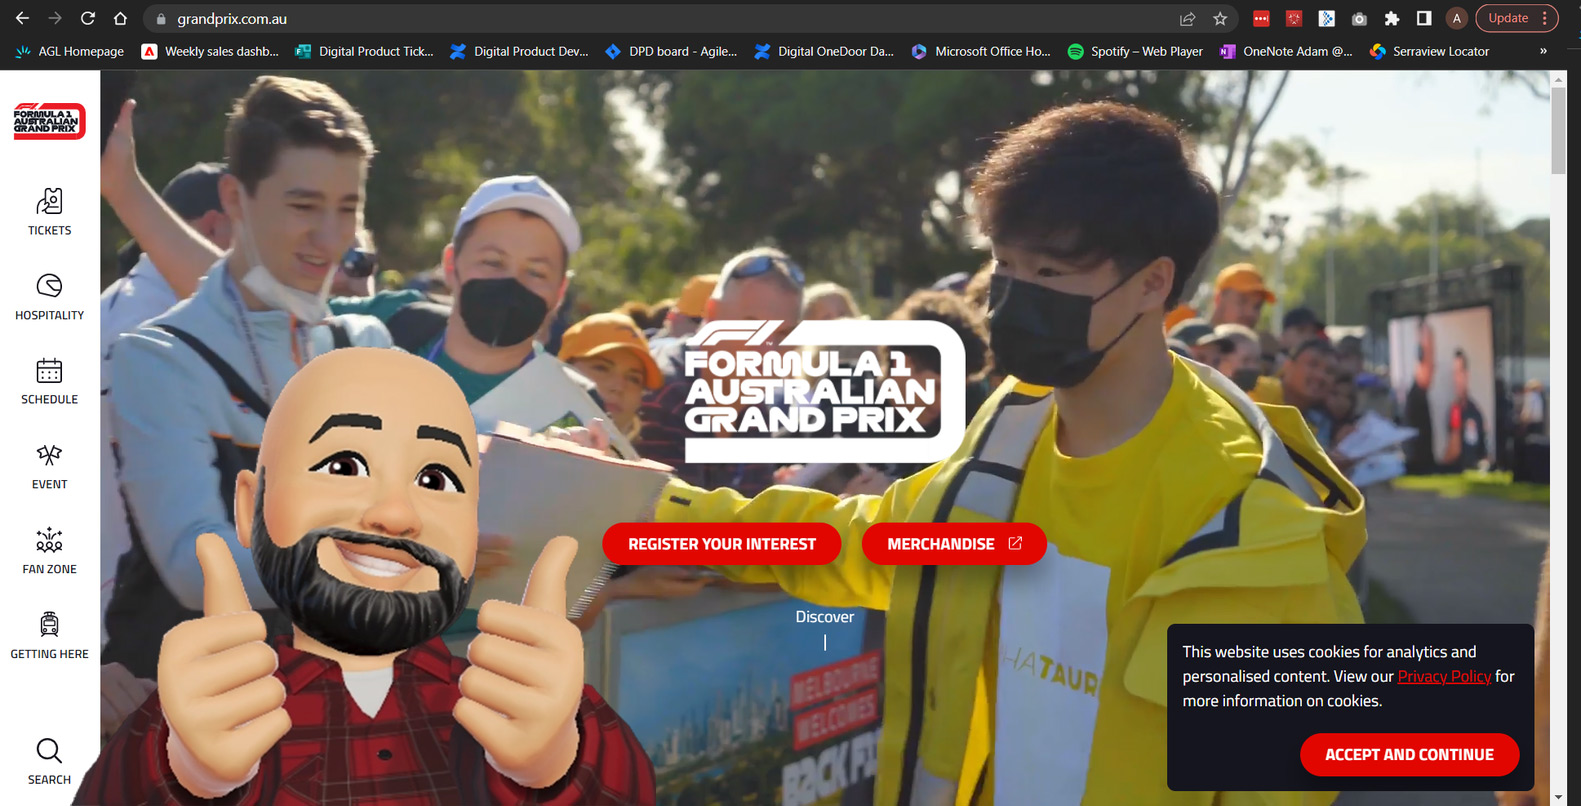Open Serraview Locator bookmark
This screenshot has width=1581, height=806.
coord(1430,51)
